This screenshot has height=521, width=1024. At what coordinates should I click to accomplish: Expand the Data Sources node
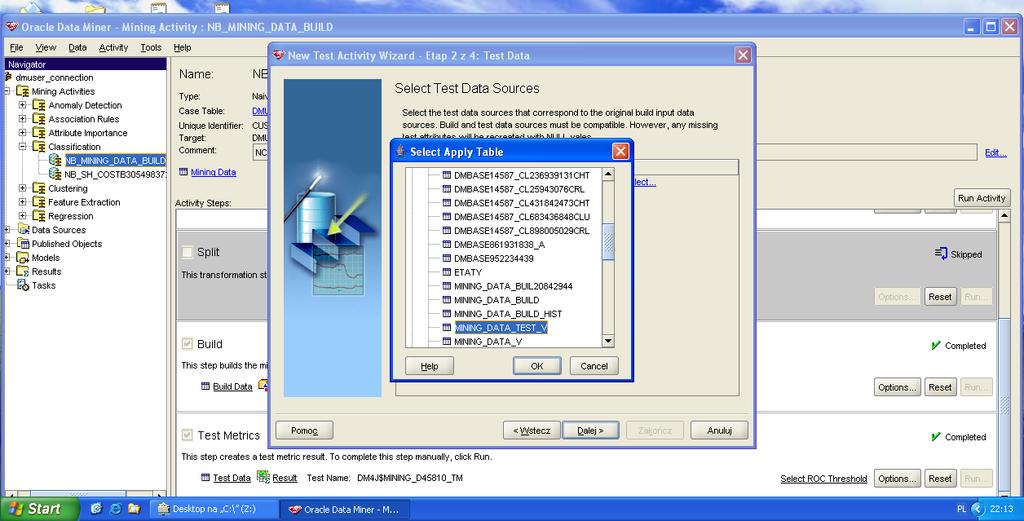click(x=7, y=230)
